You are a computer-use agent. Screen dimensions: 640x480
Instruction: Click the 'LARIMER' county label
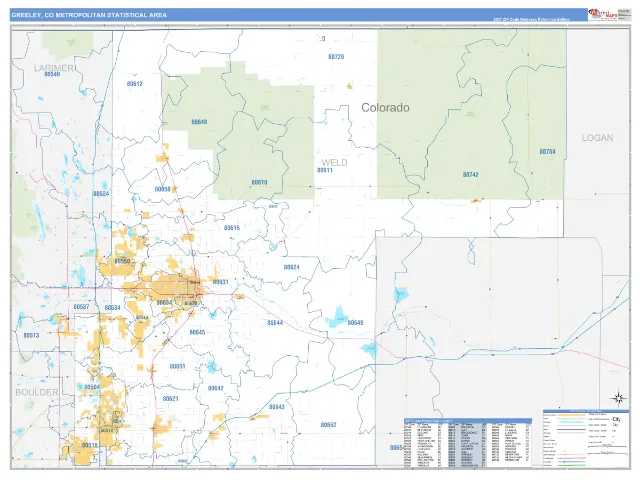[53, 68]
